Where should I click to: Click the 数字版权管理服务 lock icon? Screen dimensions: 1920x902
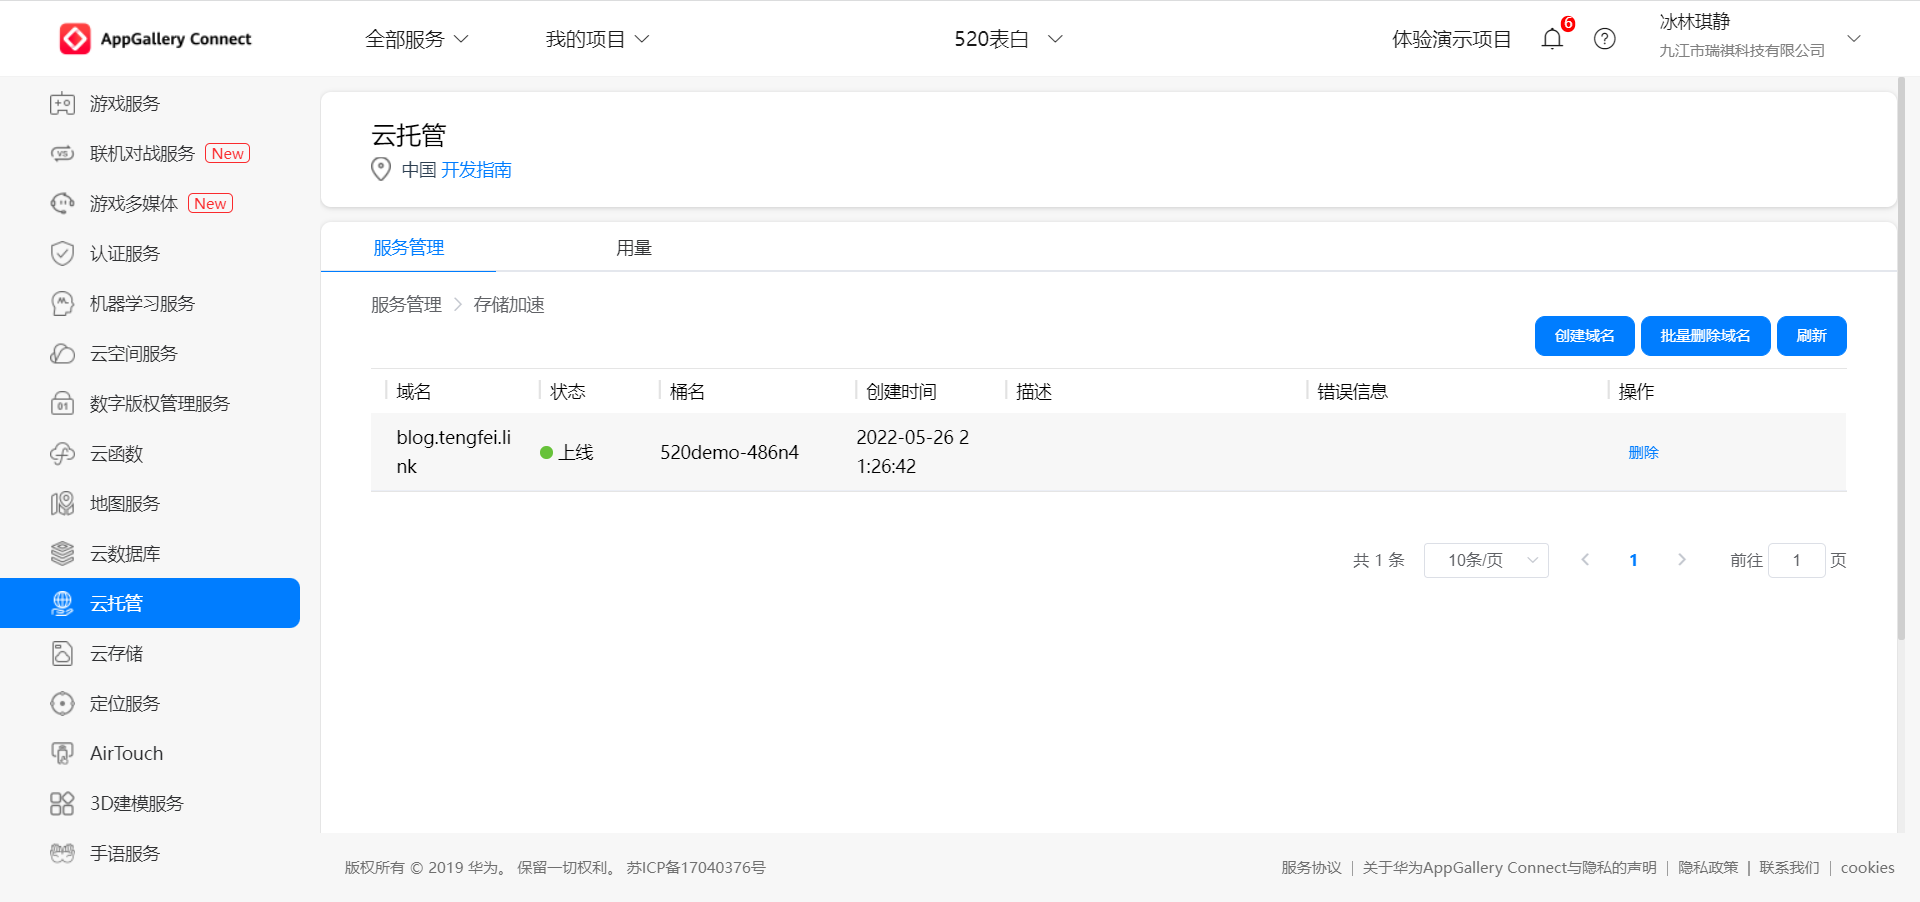point(62,404)
